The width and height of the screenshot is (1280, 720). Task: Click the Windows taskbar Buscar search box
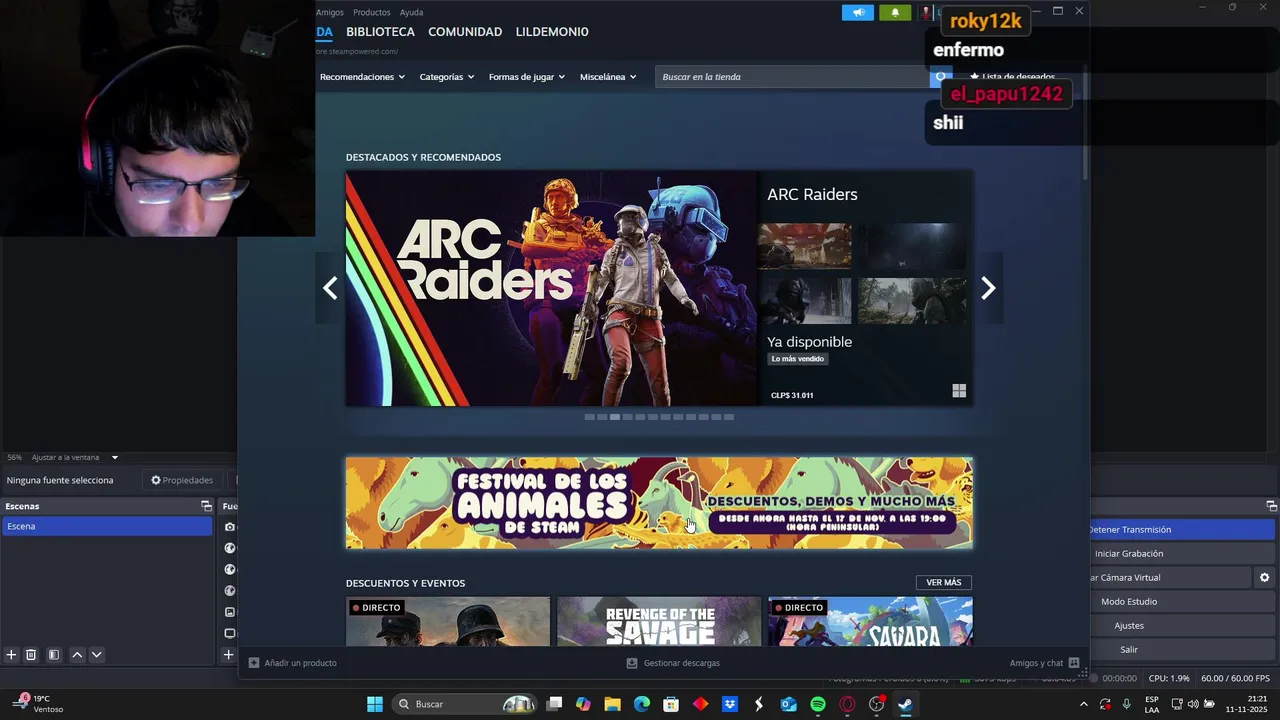pyautogui.click(x=462, y=704)
